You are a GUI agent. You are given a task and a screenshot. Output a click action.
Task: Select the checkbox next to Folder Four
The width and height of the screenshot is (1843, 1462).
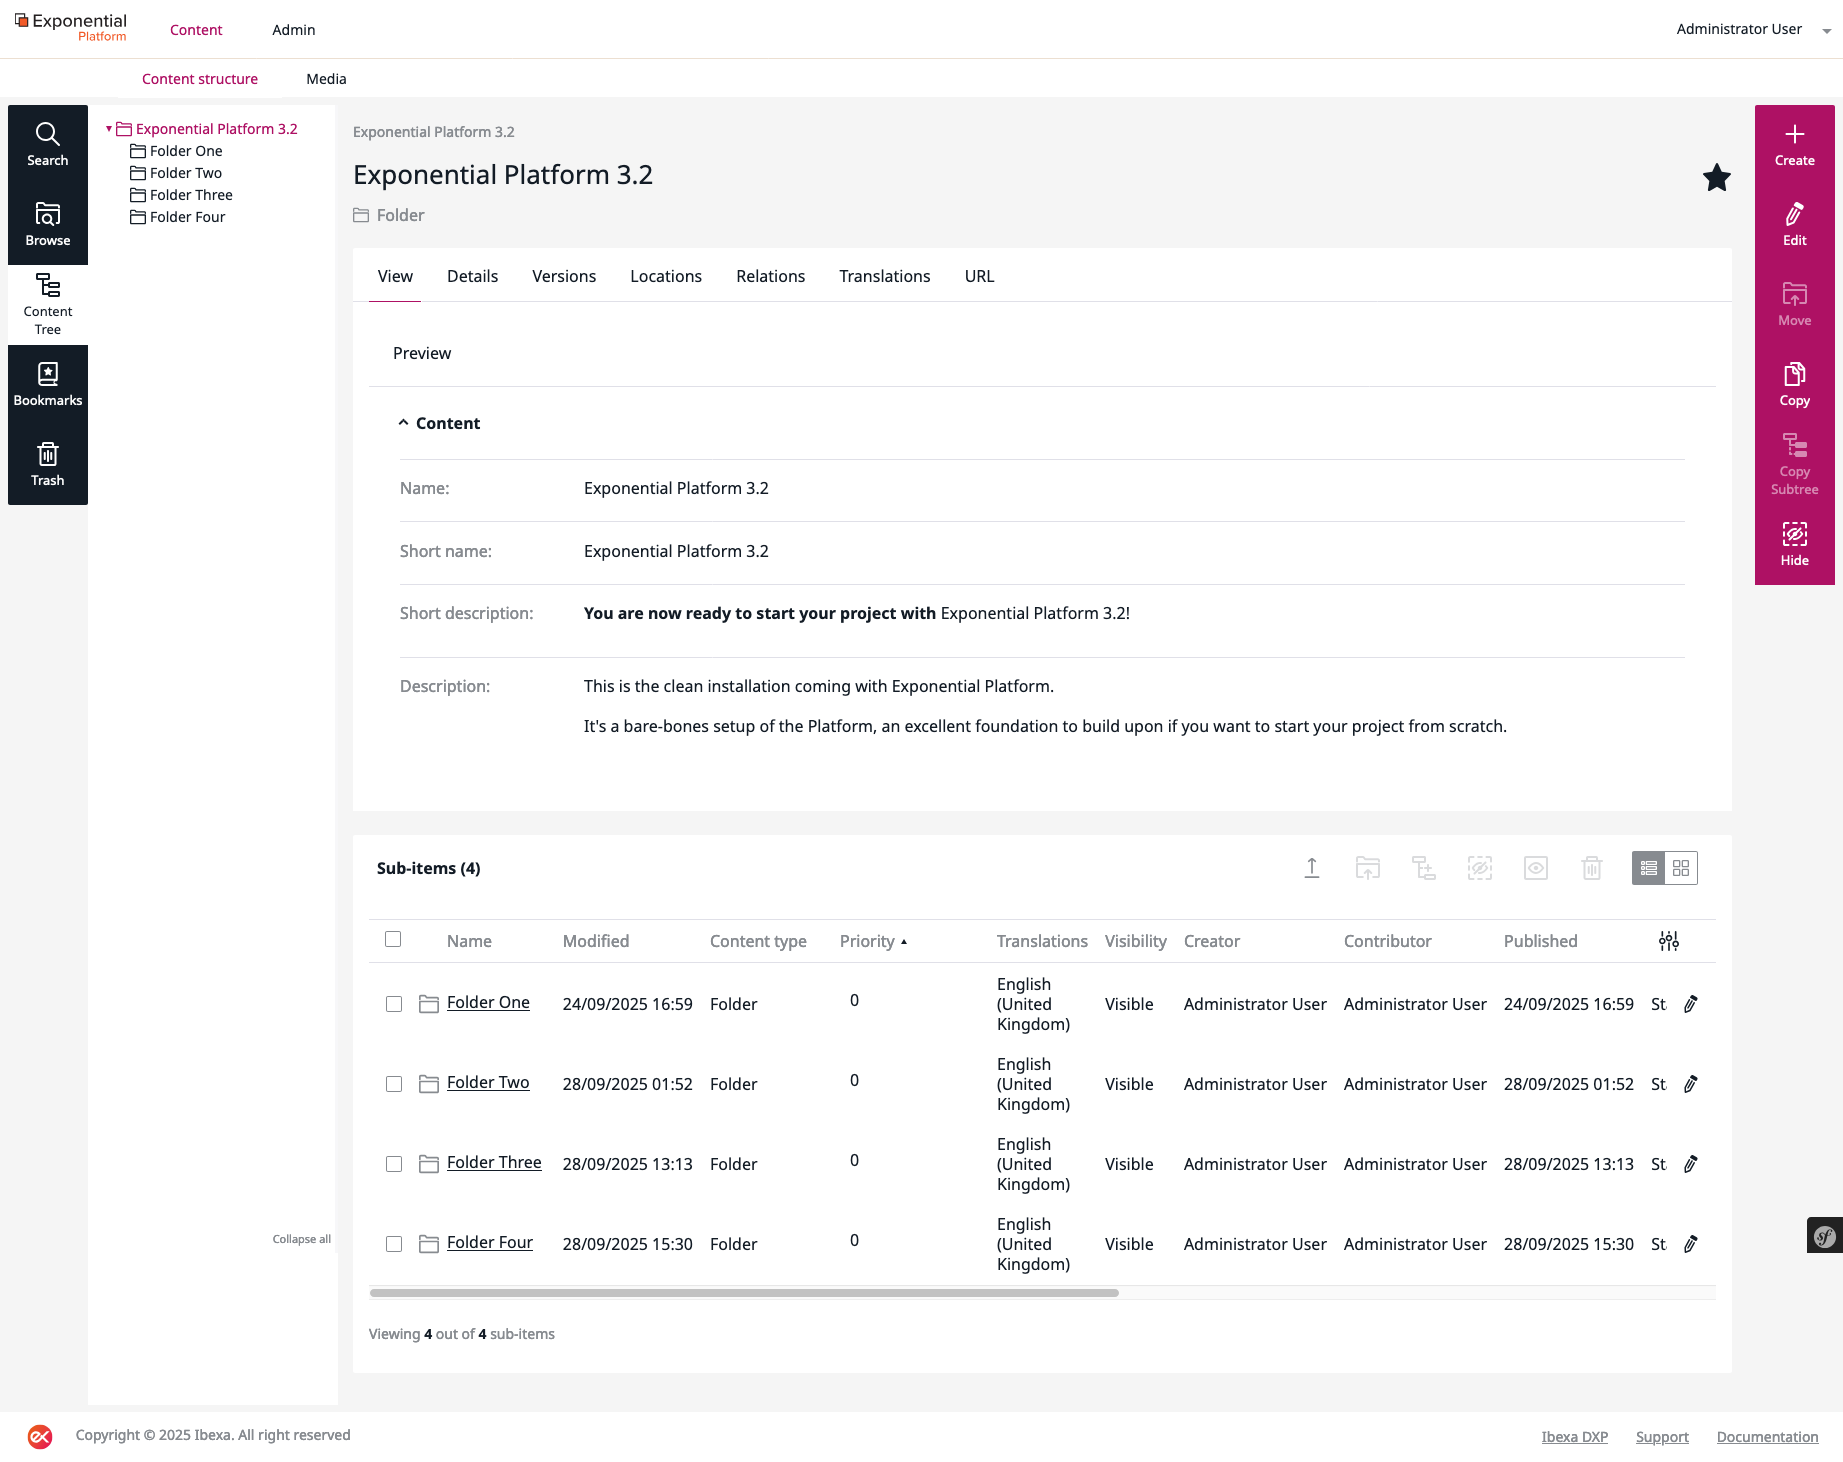click(x=393, y=1244)
